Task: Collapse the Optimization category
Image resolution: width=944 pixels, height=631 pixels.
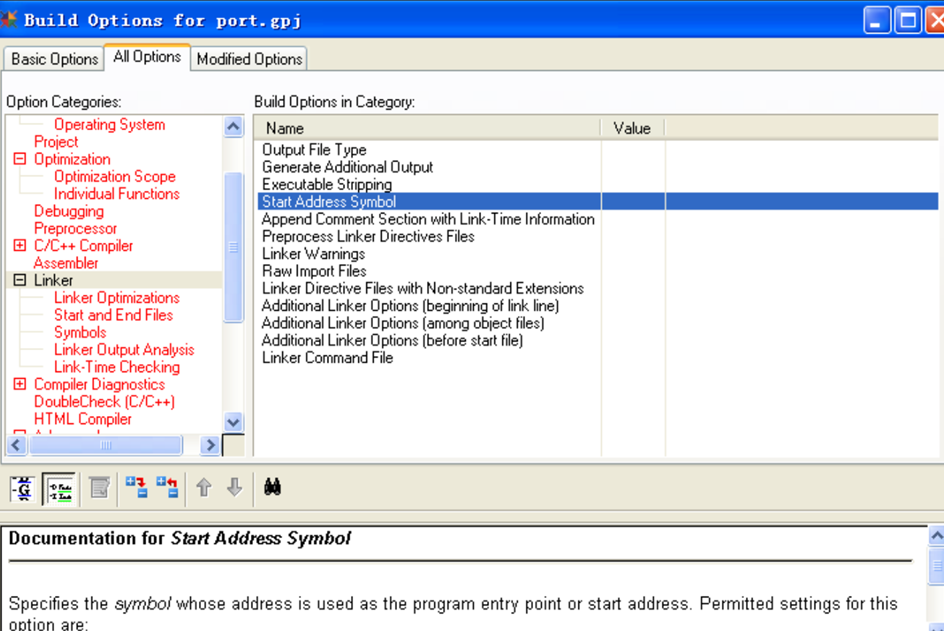Action: [x=20, y=159]
